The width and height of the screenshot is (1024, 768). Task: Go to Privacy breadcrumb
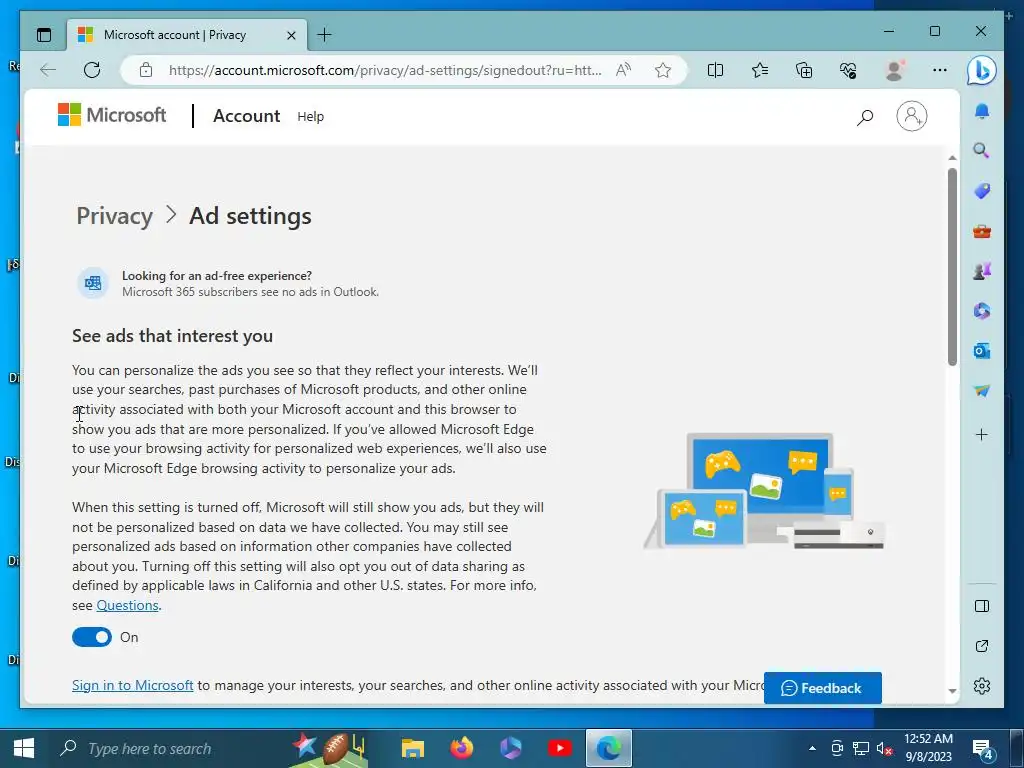(114, 216)
